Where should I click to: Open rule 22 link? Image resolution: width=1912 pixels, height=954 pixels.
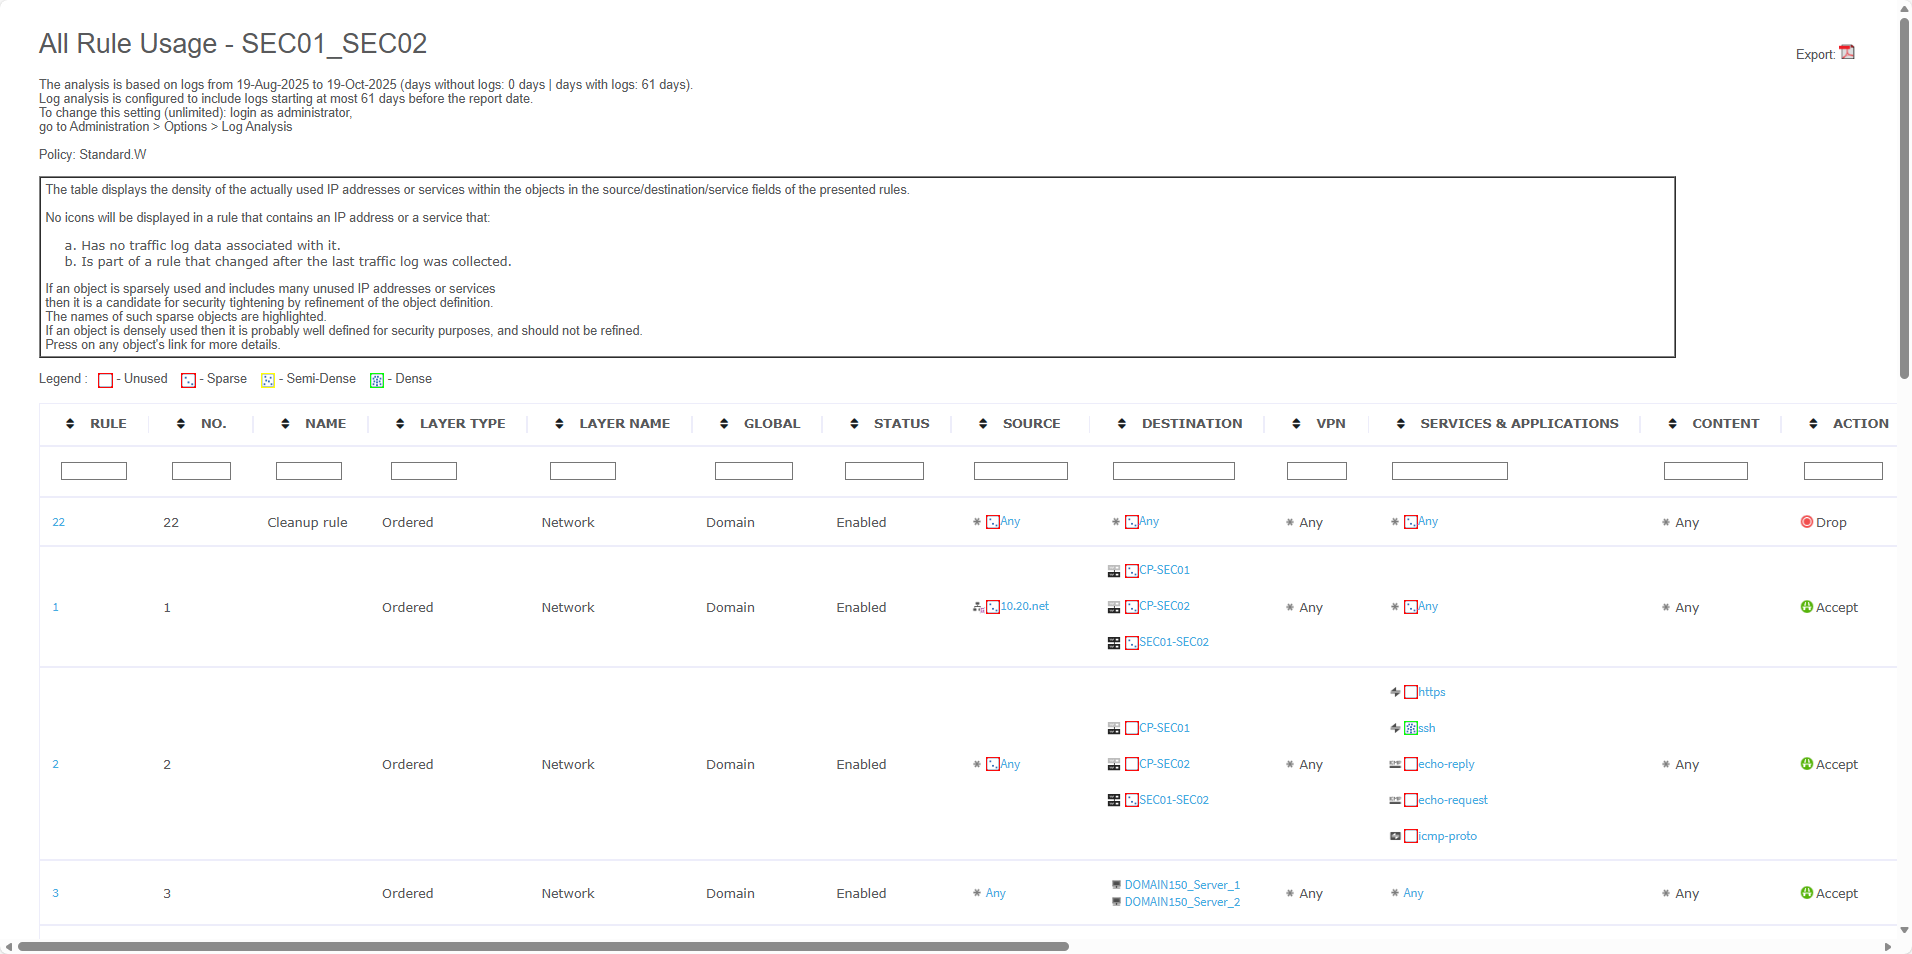click(58, 522)
